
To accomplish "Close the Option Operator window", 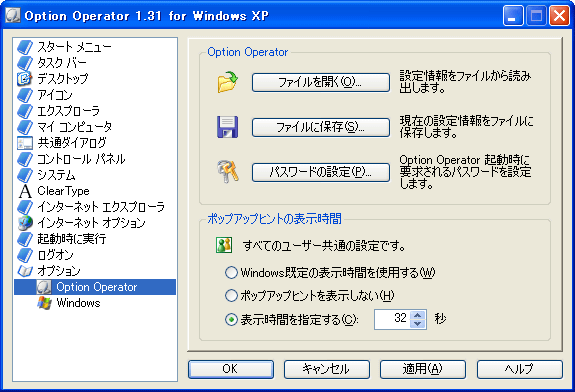I will (559, 16).
